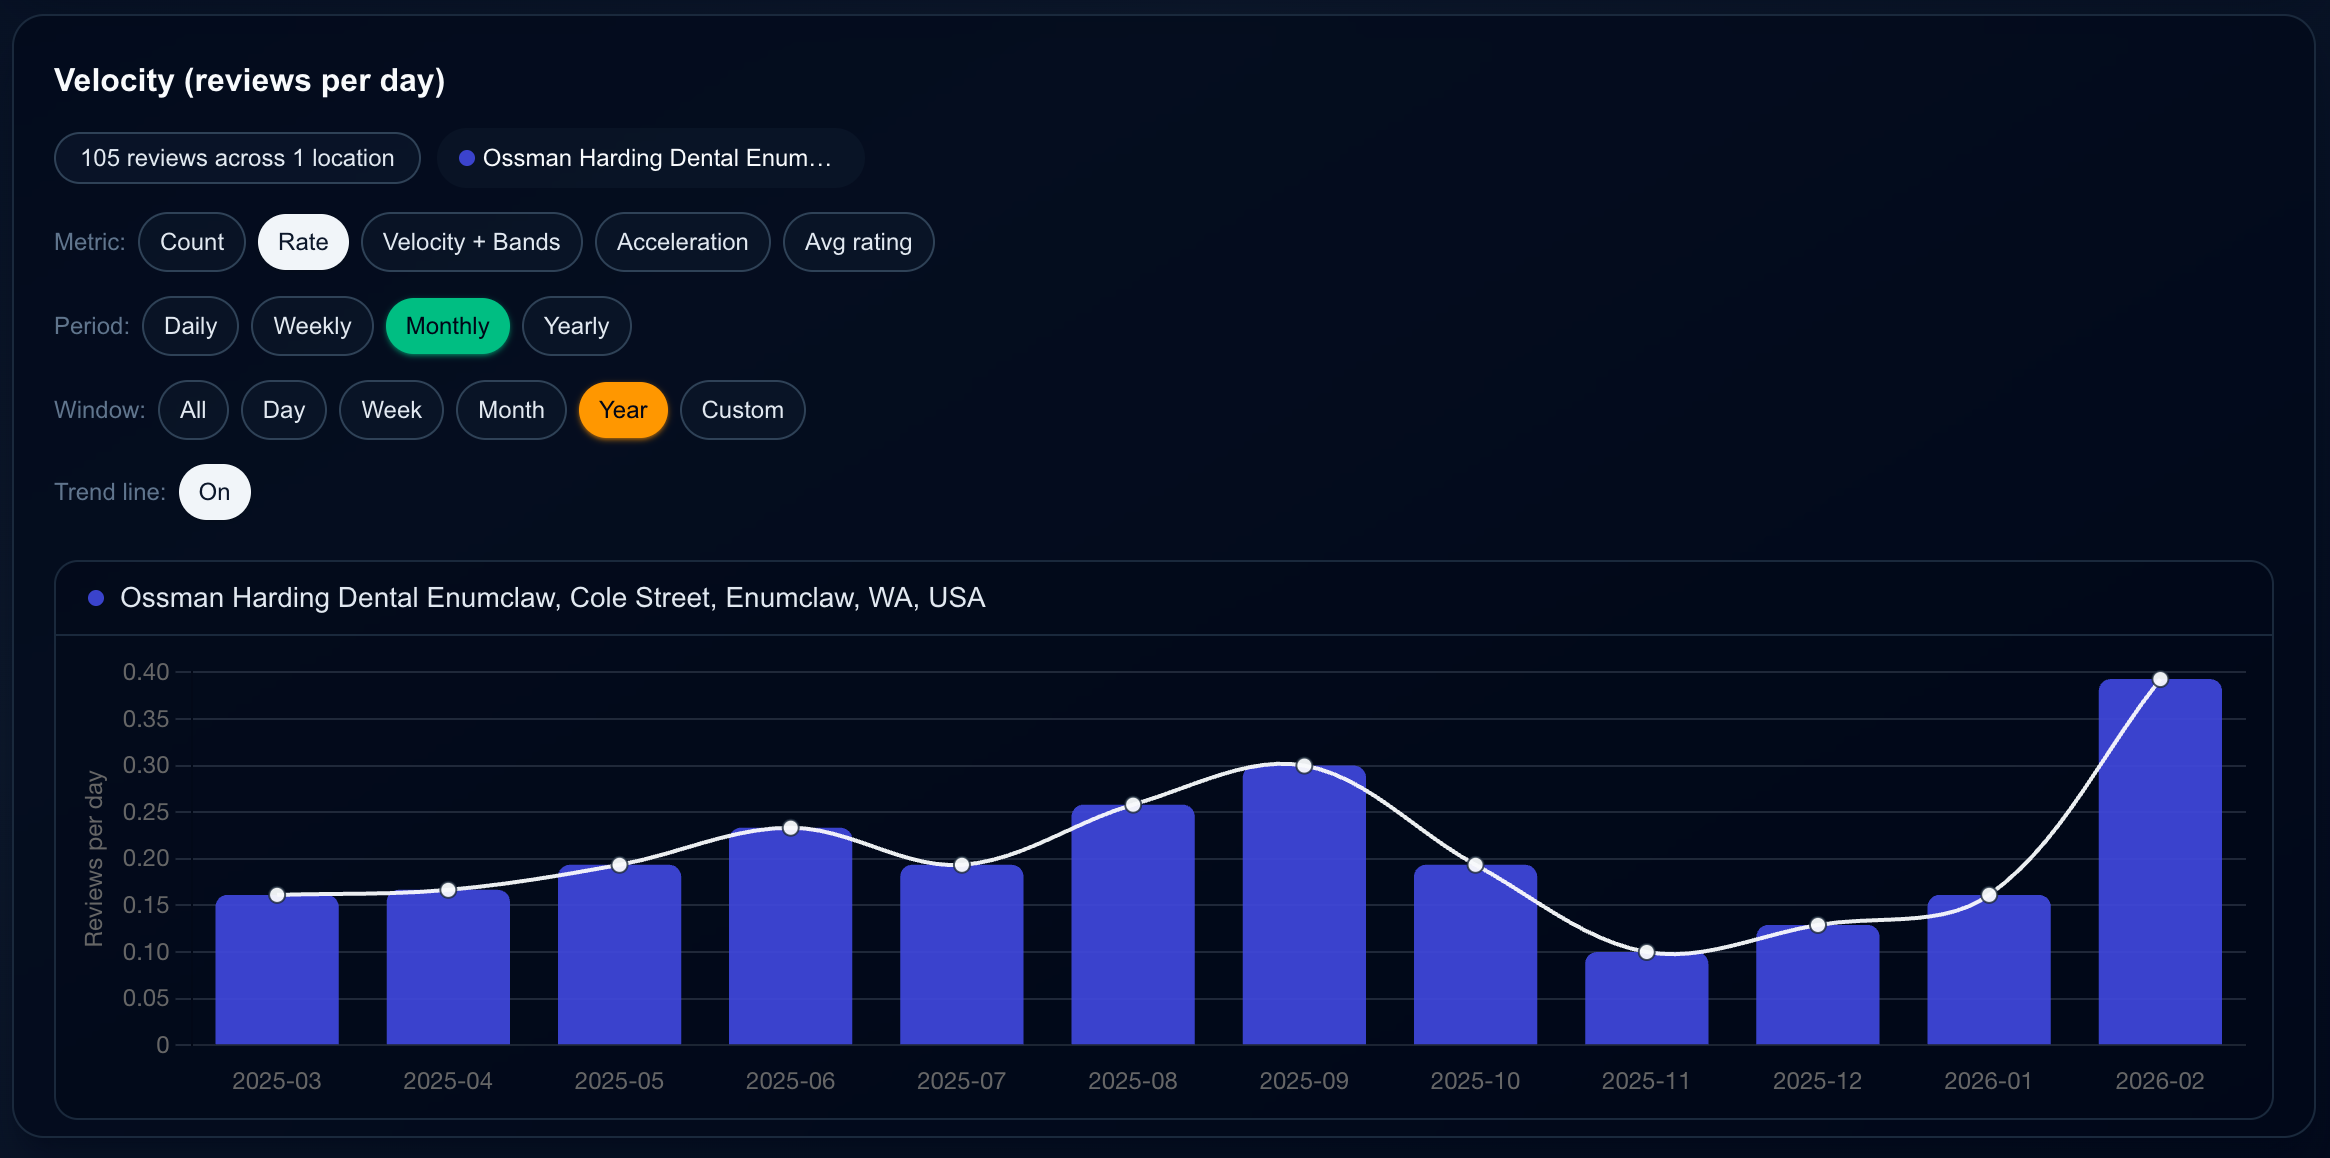
Task: Click the purple legend dot beside Ossman Harding
Action: click(466, 157)
